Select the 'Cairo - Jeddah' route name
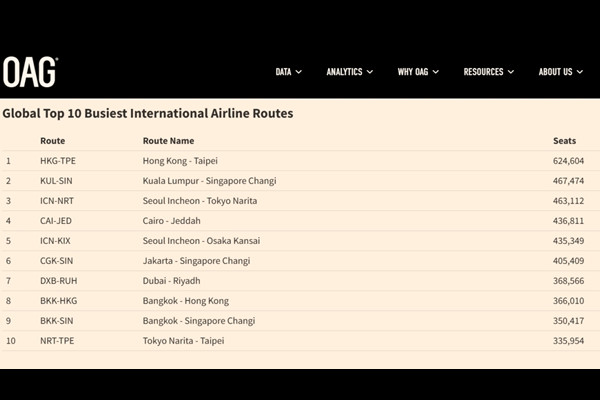600x400 pixels. point(171,221)
